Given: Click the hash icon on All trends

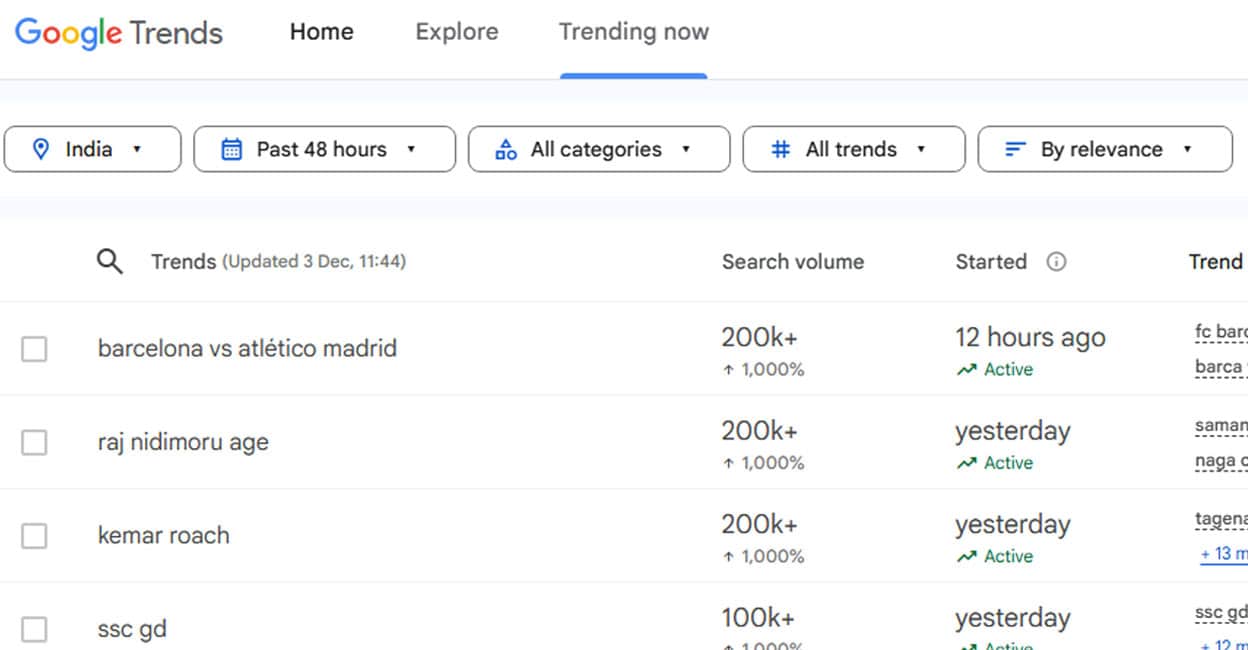Looking at the screenshot, I should (x=781, y=149).
